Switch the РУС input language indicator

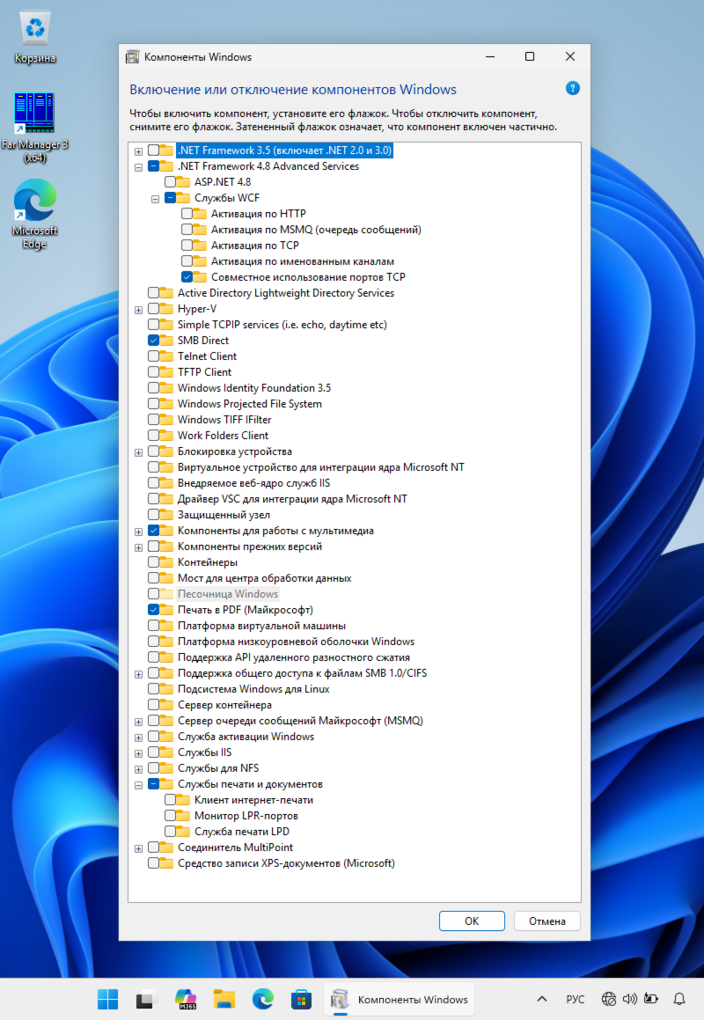point(575,999)
